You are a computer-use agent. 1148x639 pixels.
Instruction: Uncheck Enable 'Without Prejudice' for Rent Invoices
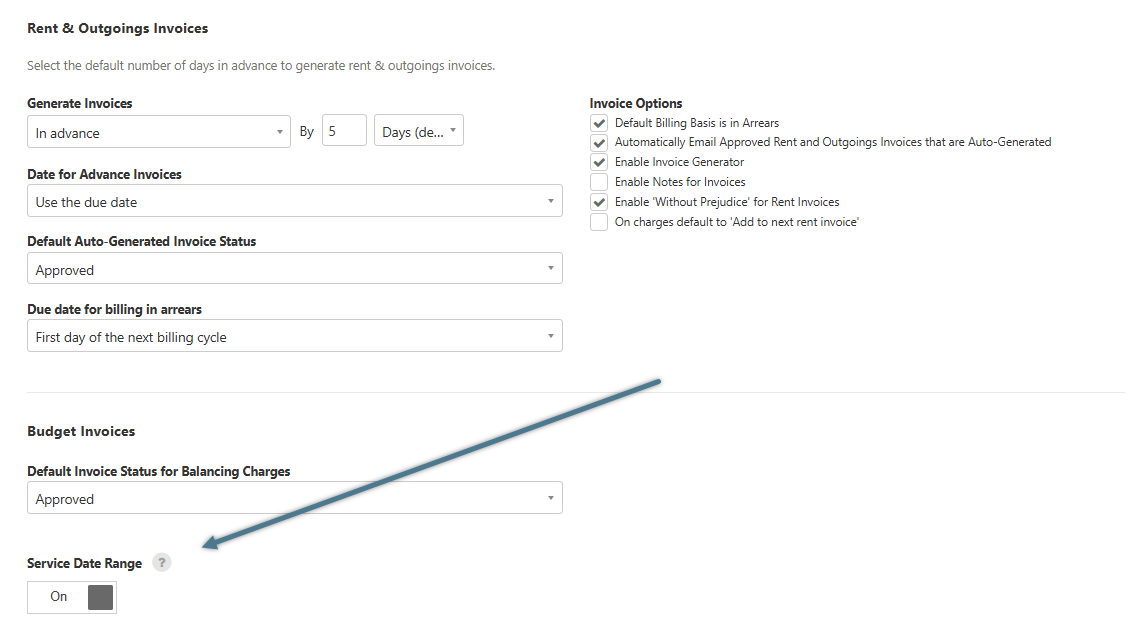599,202
